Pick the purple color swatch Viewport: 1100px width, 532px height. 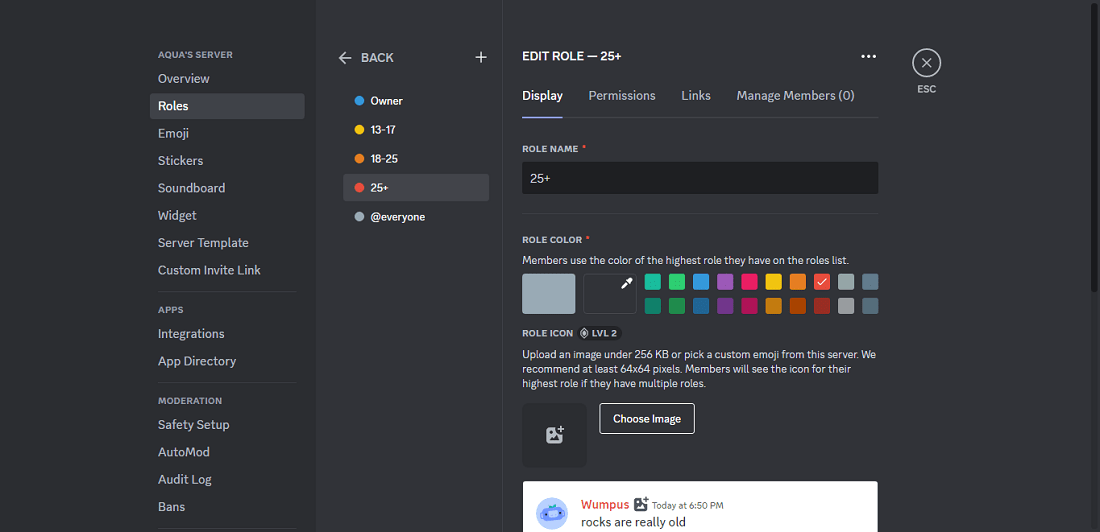725,281
